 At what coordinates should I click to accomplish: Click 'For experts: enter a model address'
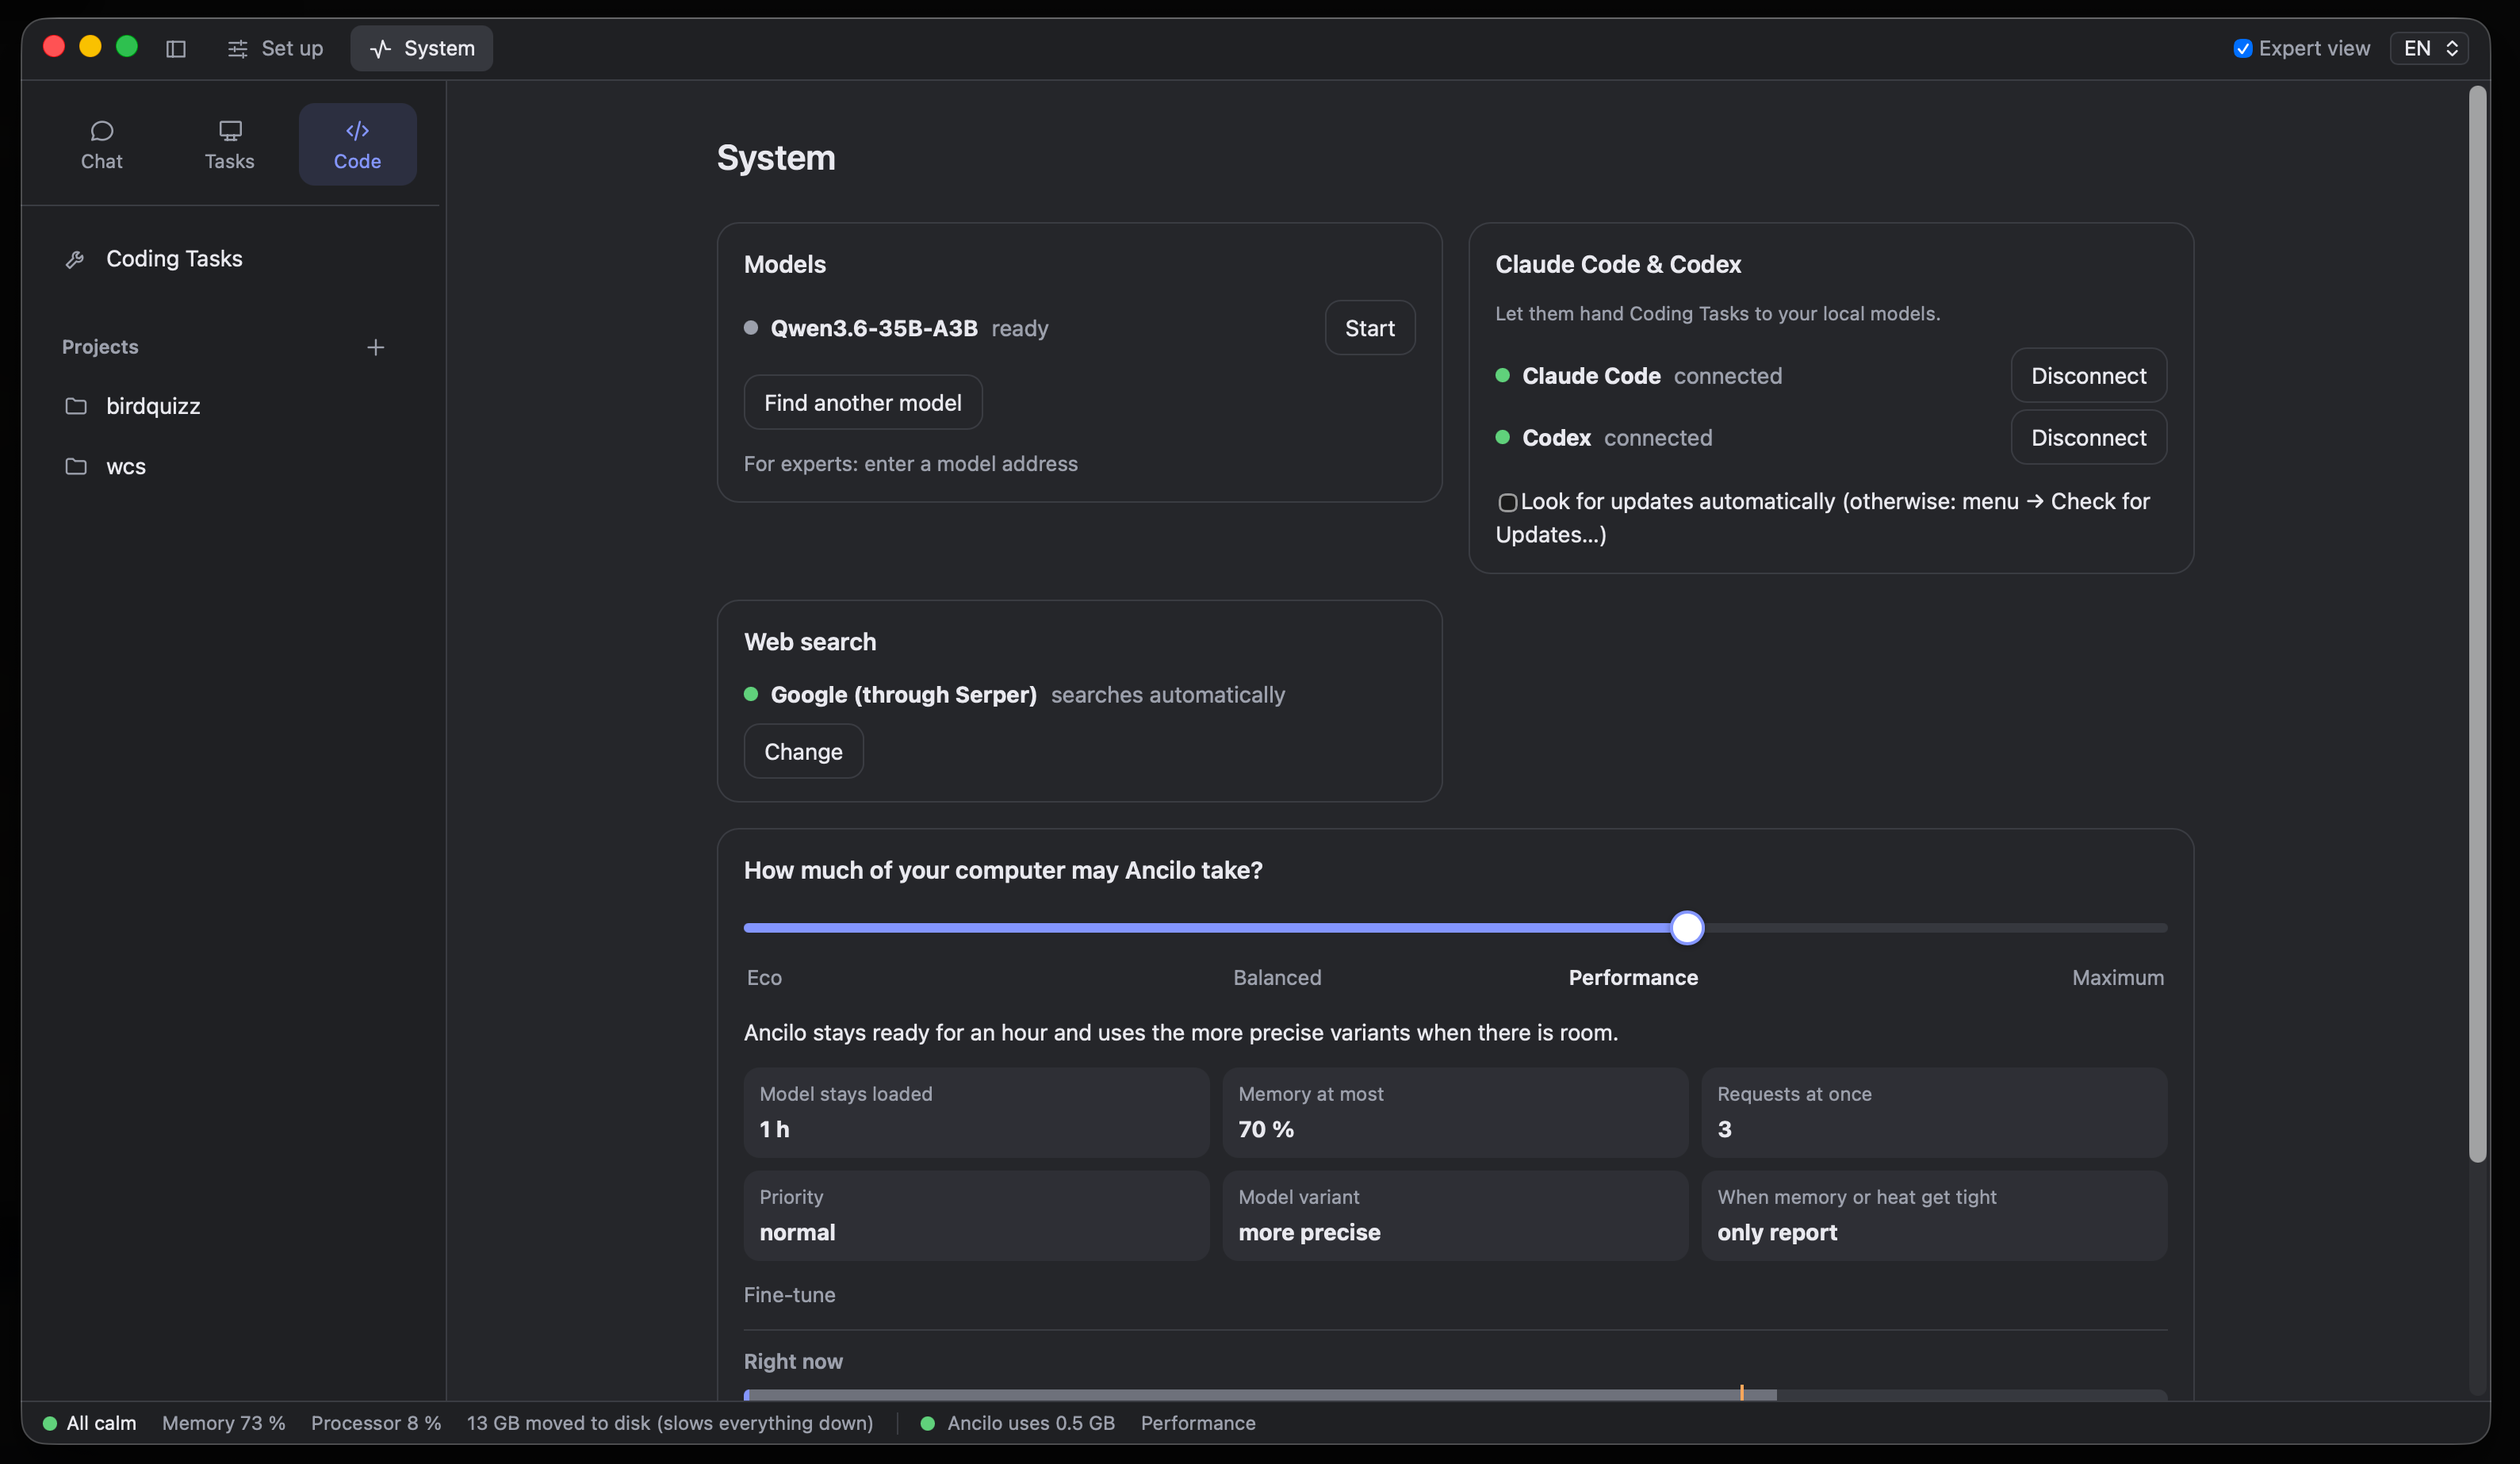tap(910, 464)
